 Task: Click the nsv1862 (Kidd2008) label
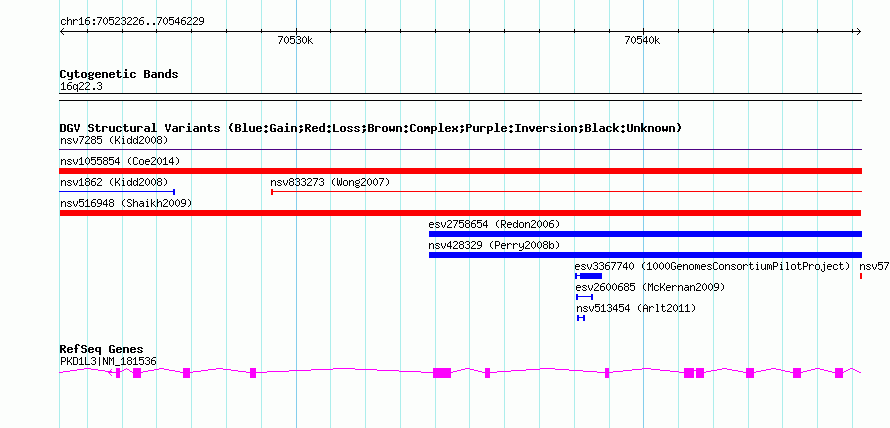114,182
